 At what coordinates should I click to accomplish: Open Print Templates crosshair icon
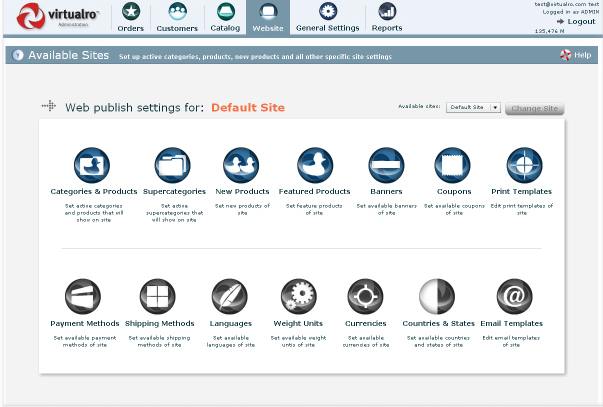click(x=525, y=165)
